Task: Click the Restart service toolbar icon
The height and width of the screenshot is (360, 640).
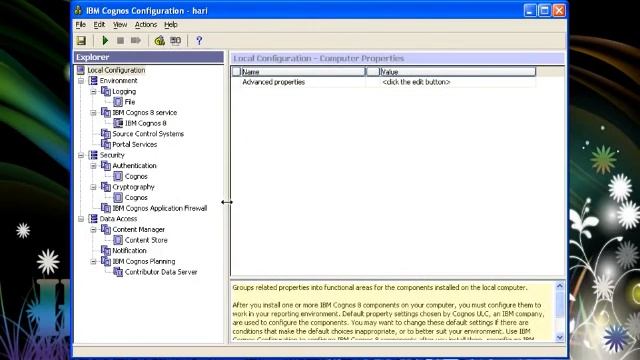Action: (136, 40)
